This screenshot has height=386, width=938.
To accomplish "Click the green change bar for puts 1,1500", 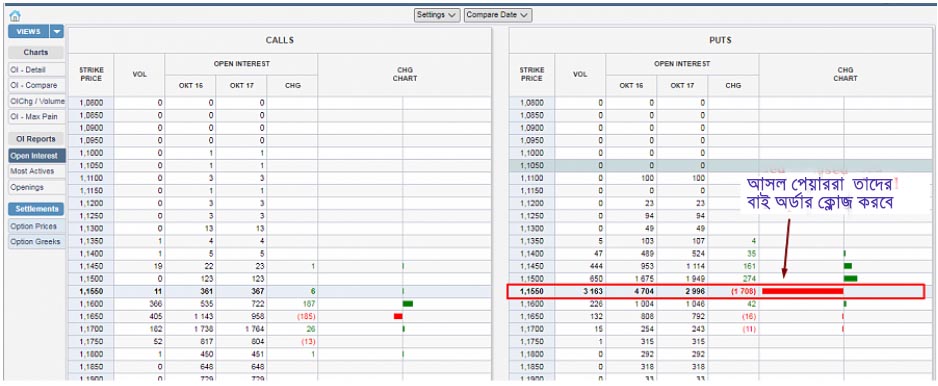I will pyautogui.click(x=850, y=278).
